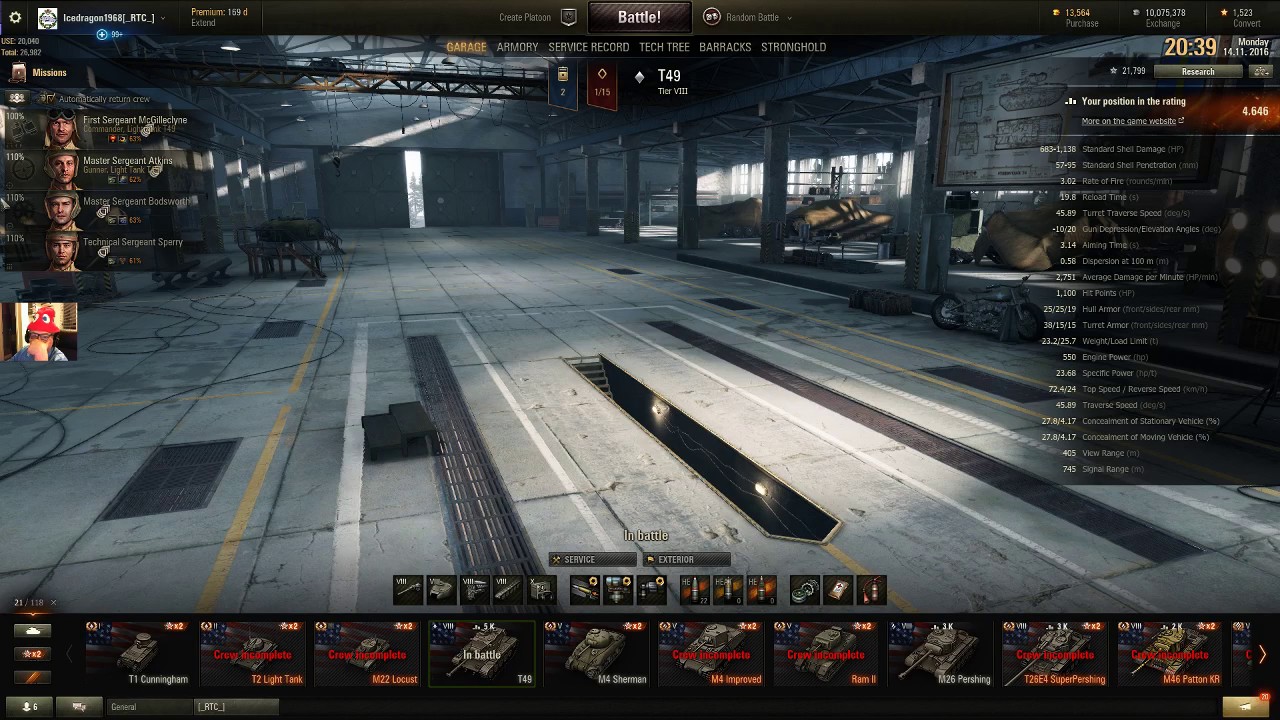The image size is (1280, 720).
Task: Open 'More on the game website' link
Action: pos(1132,121)
